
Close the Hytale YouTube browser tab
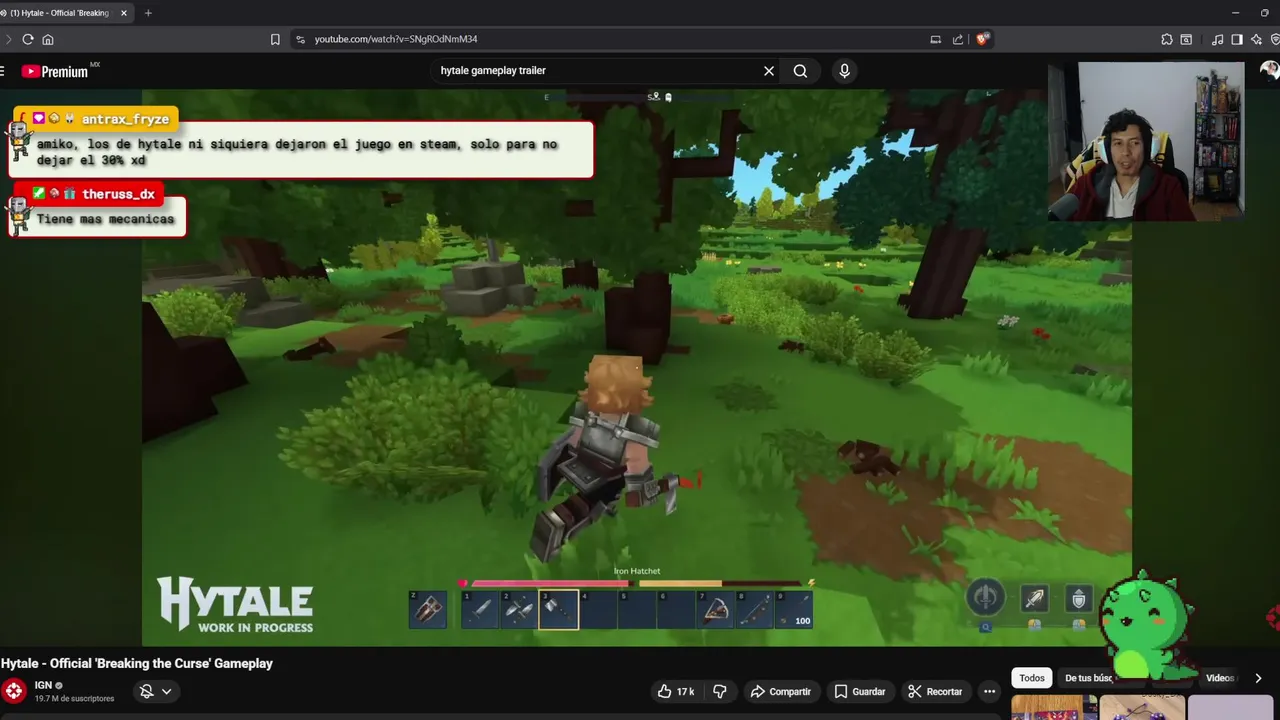[124, 13]
